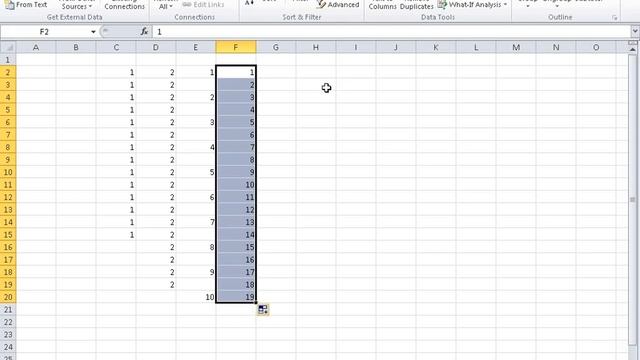Click cell E20 containing 10
Image resolution: width=640 pixels, height=360 pixels.
click(196, 297)
